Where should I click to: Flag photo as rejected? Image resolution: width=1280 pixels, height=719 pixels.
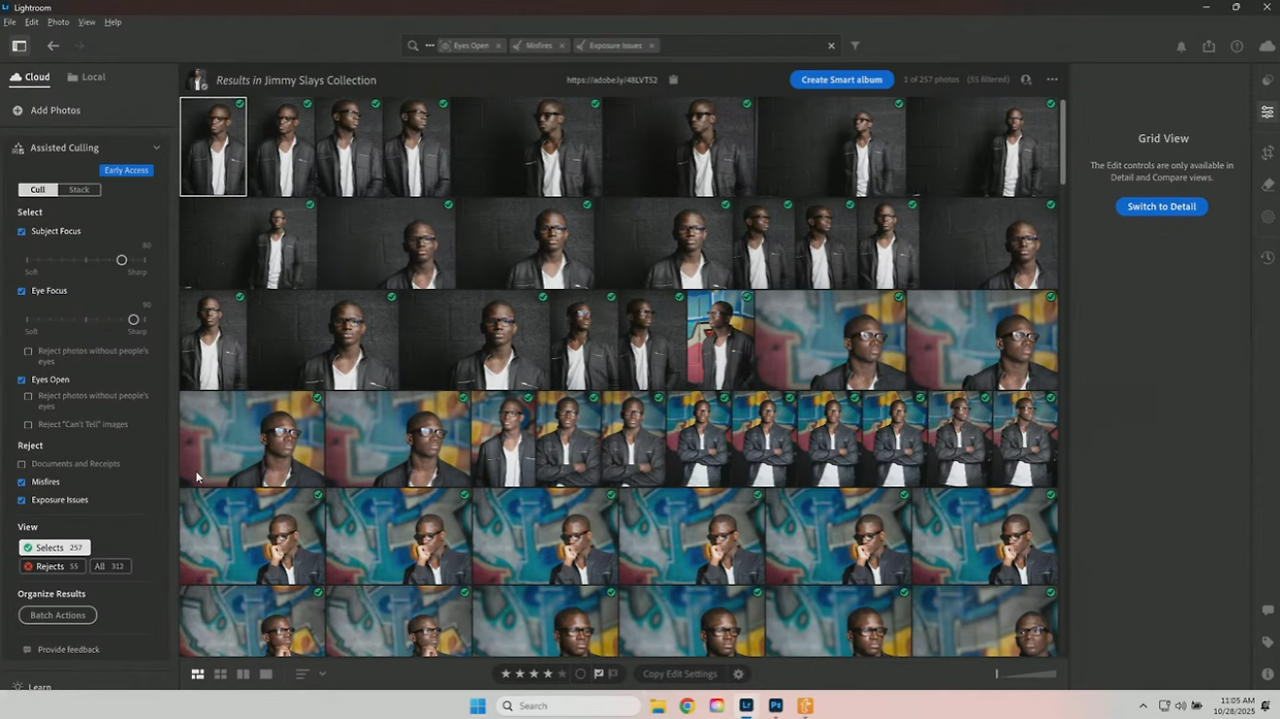[x=613, y=674]
